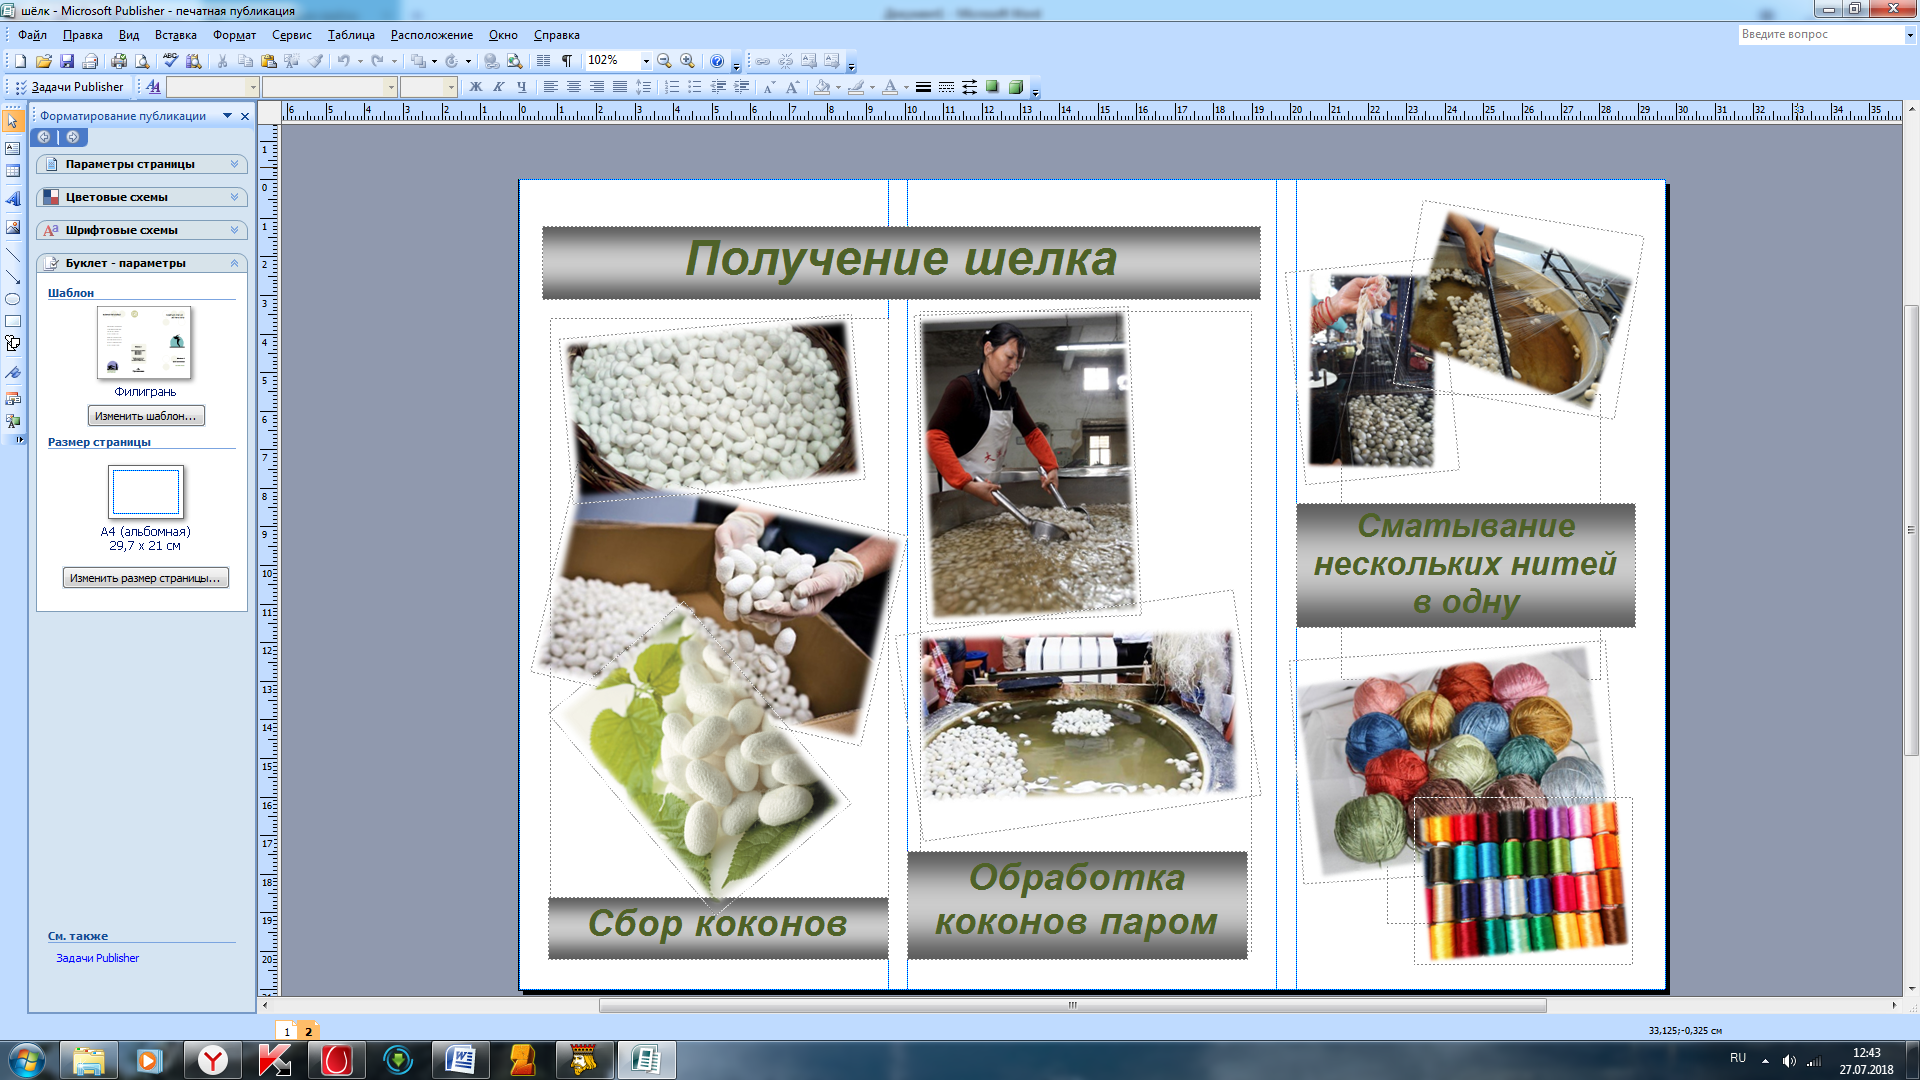Select the WordArt tool
Viewport: 1920px width, 1080px height.
[13, 199]
